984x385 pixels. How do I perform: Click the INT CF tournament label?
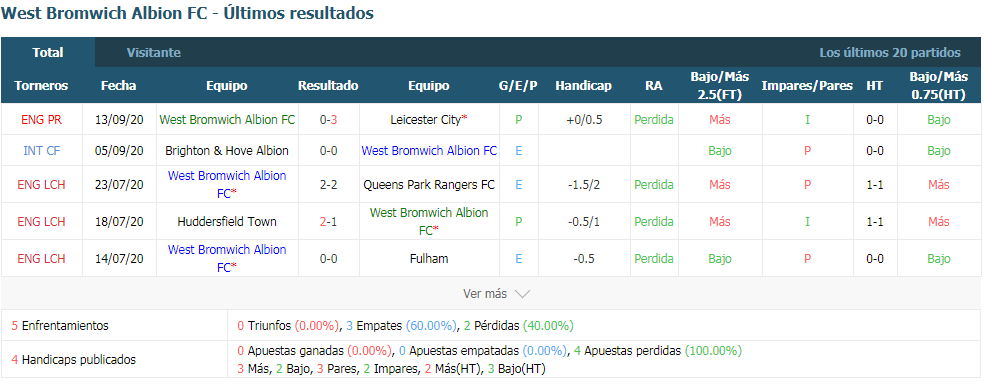click(41, 151)
